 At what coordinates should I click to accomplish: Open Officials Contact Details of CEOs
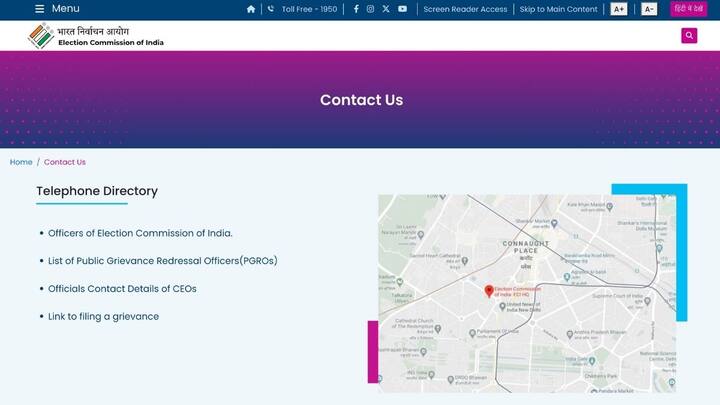[x=122, y=289]
